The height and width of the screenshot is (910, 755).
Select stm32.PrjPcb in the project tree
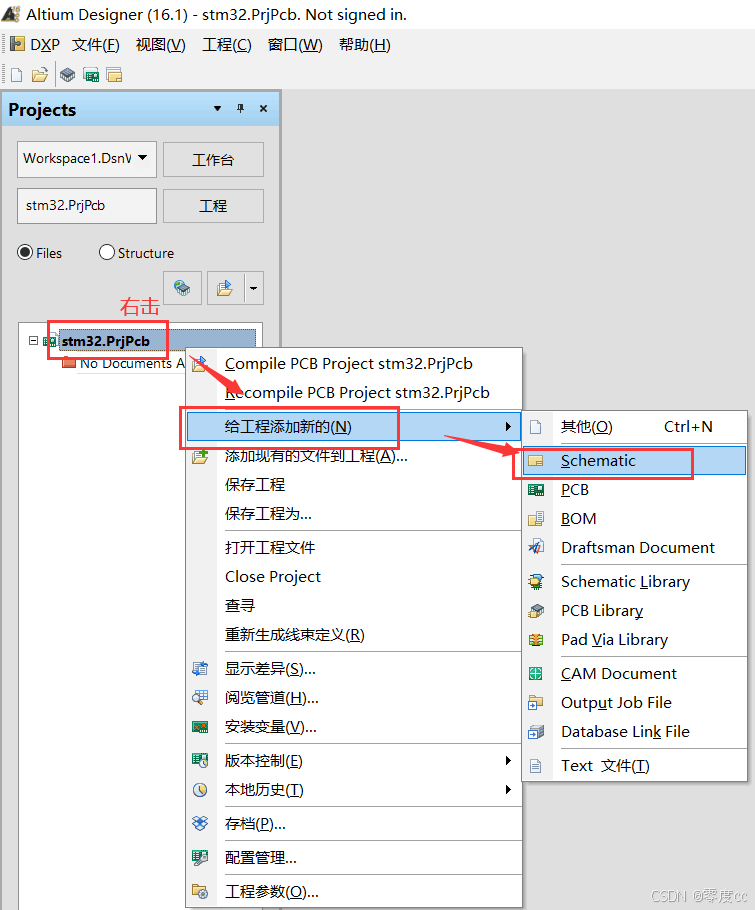(x=106, y=341)
